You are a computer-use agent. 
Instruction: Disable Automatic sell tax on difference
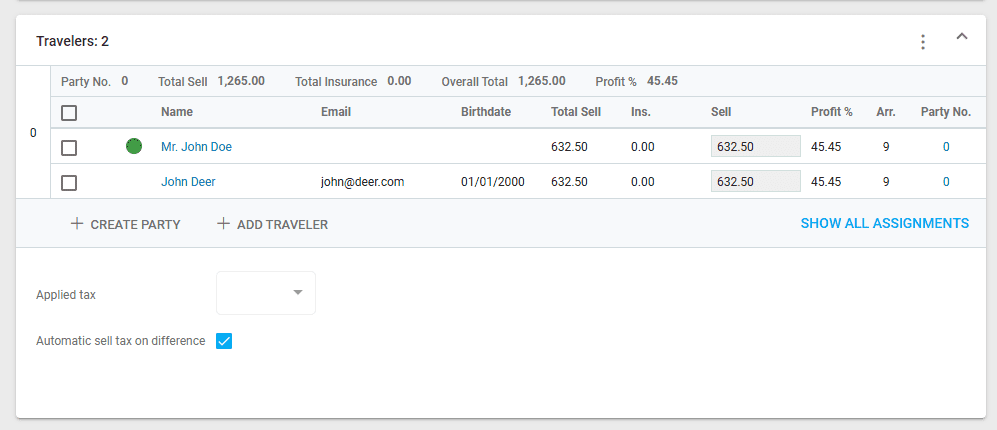[224, 341]
